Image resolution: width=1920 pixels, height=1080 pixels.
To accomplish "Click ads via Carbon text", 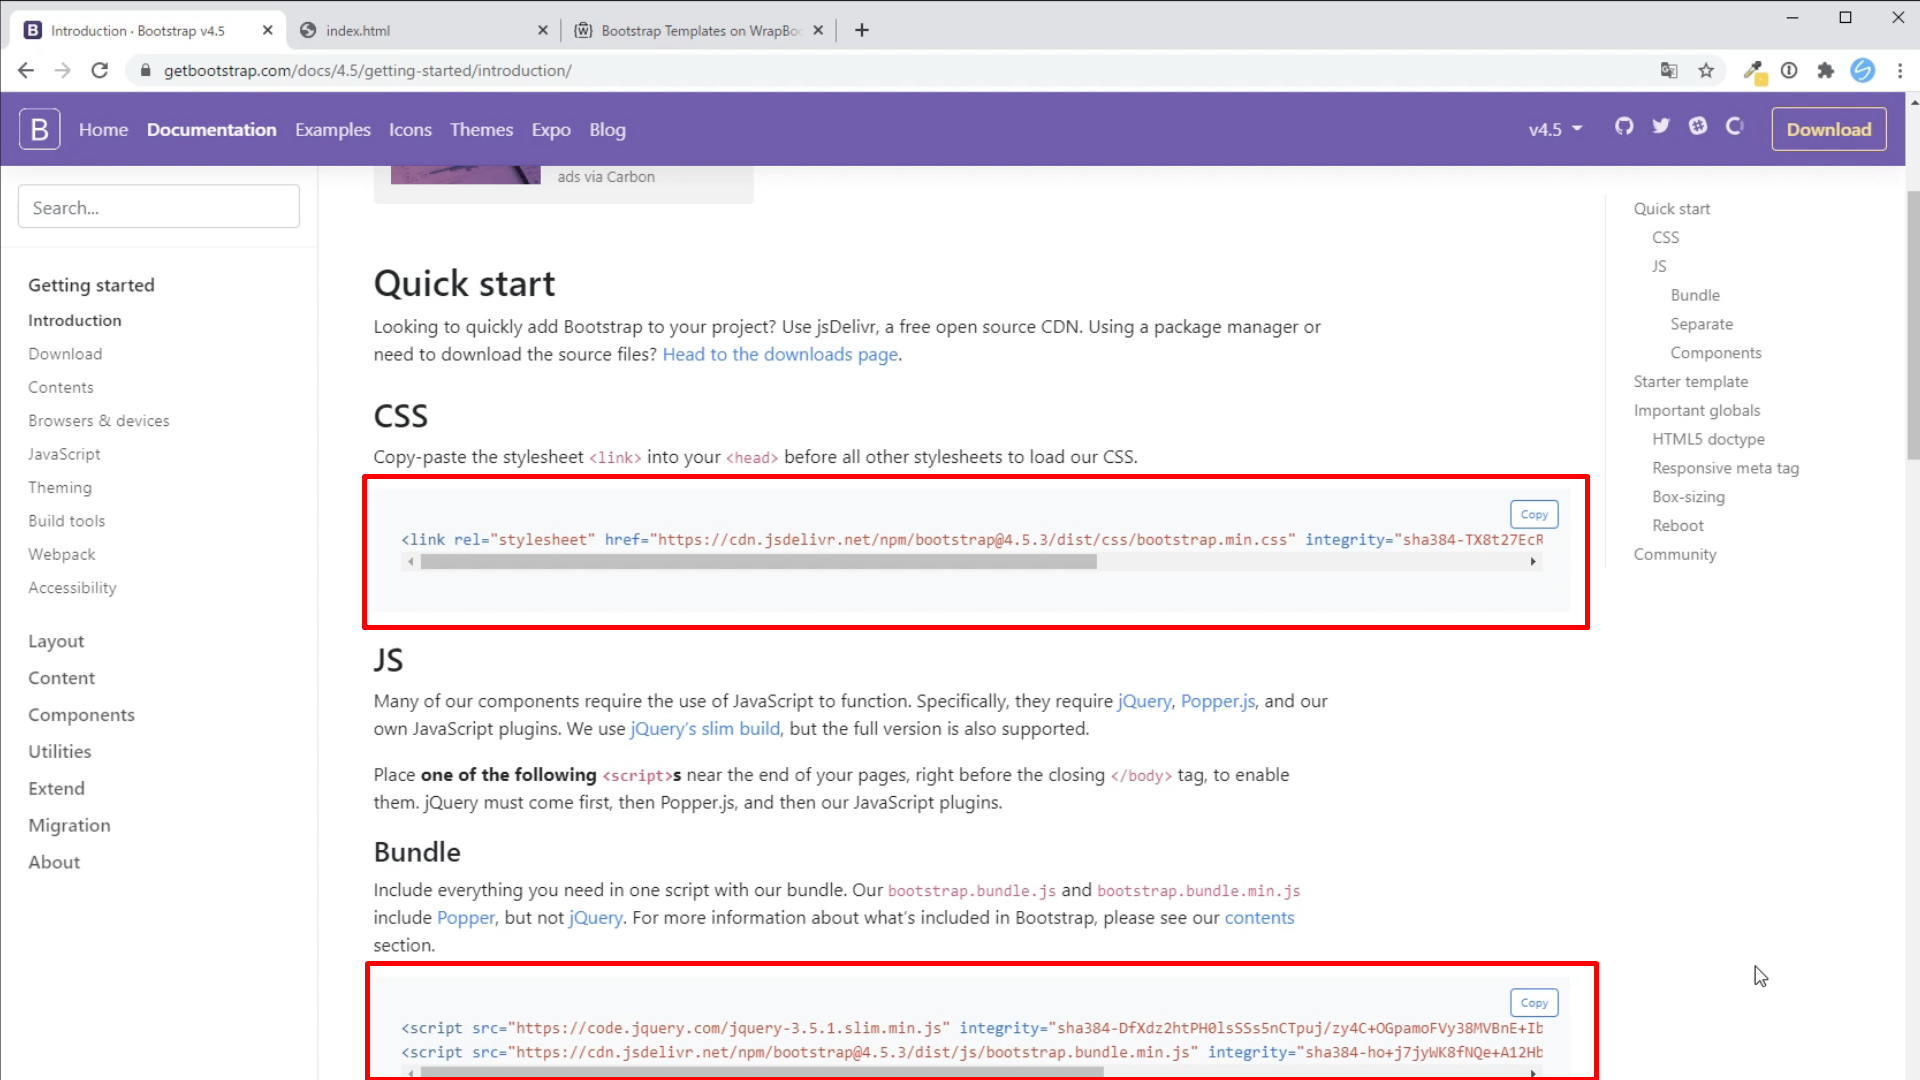I will click(x=606, y=177).
